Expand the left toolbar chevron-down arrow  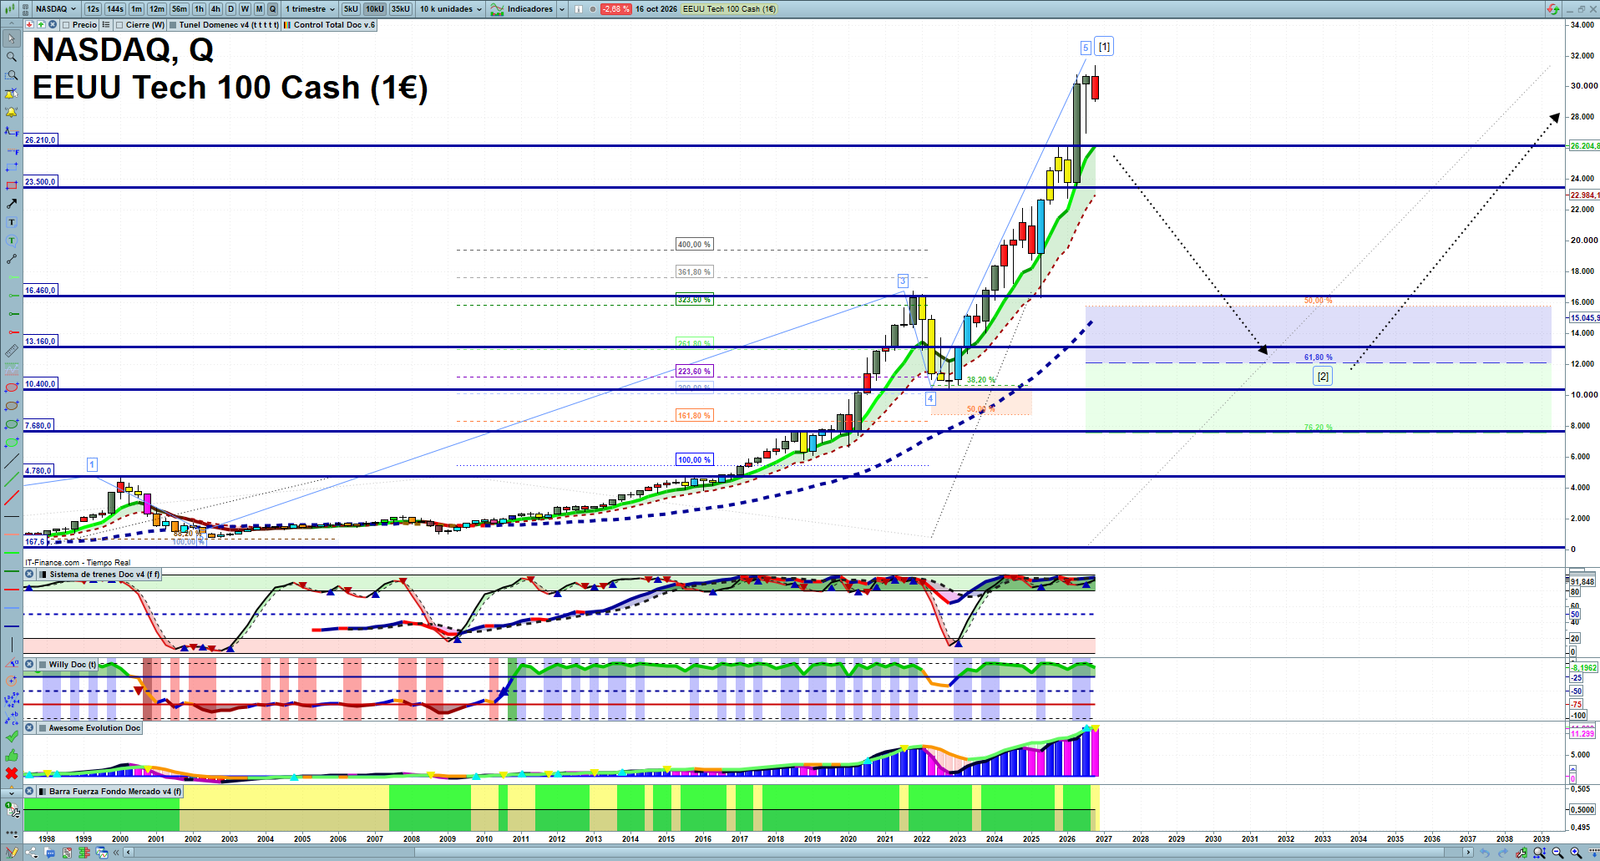[x=11, y=791]
